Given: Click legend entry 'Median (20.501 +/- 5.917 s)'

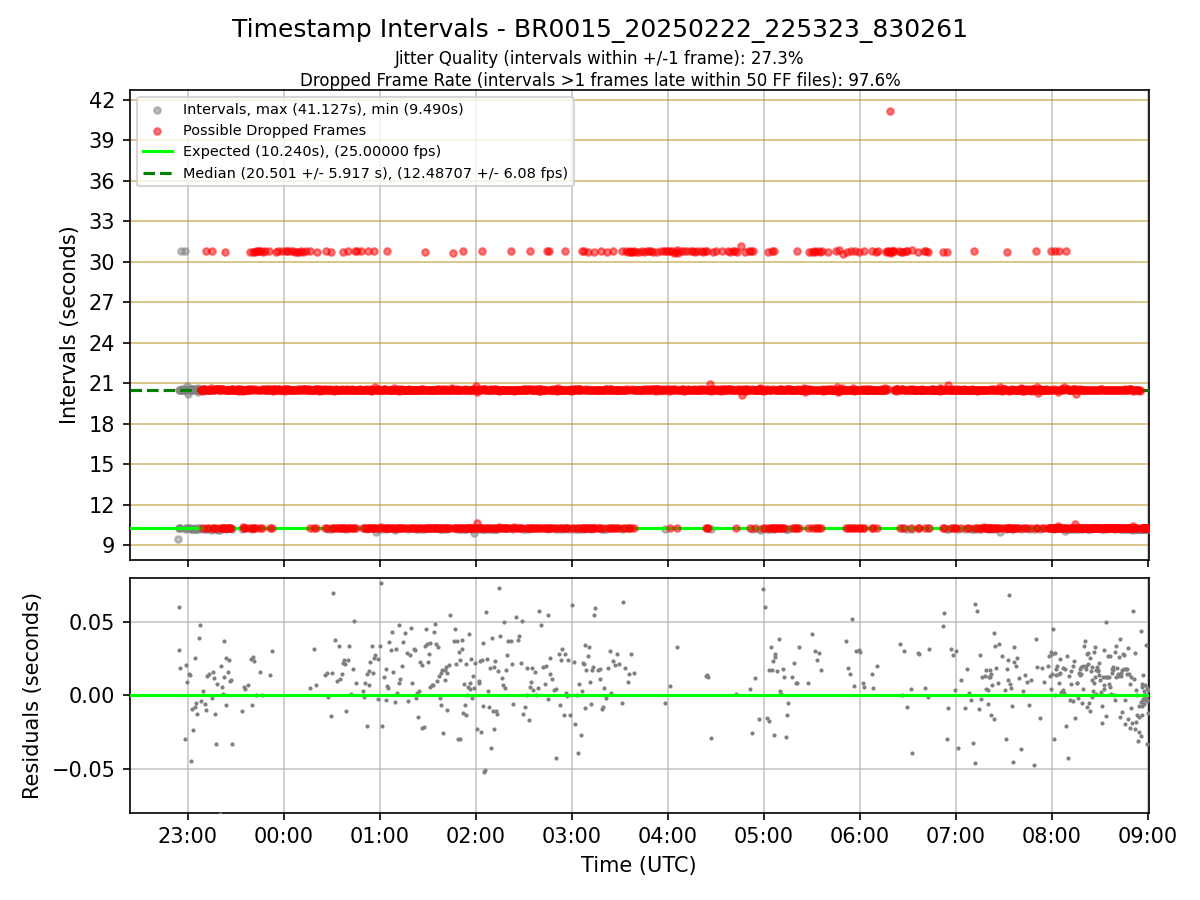Looking at the screenshot, I should tap(375, 173).
